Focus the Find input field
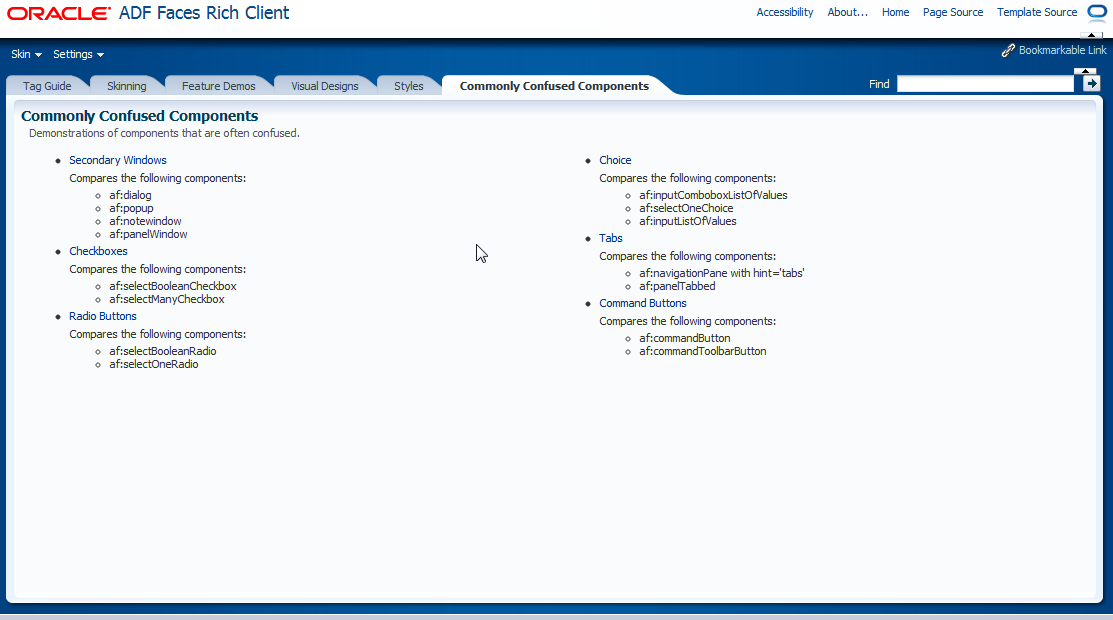1113x620 pixels. click(985, 84)
